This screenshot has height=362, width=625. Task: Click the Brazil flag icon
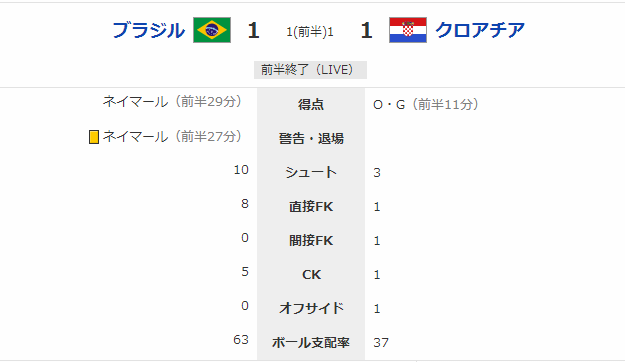pyautogui.click(x=212, y=30)
